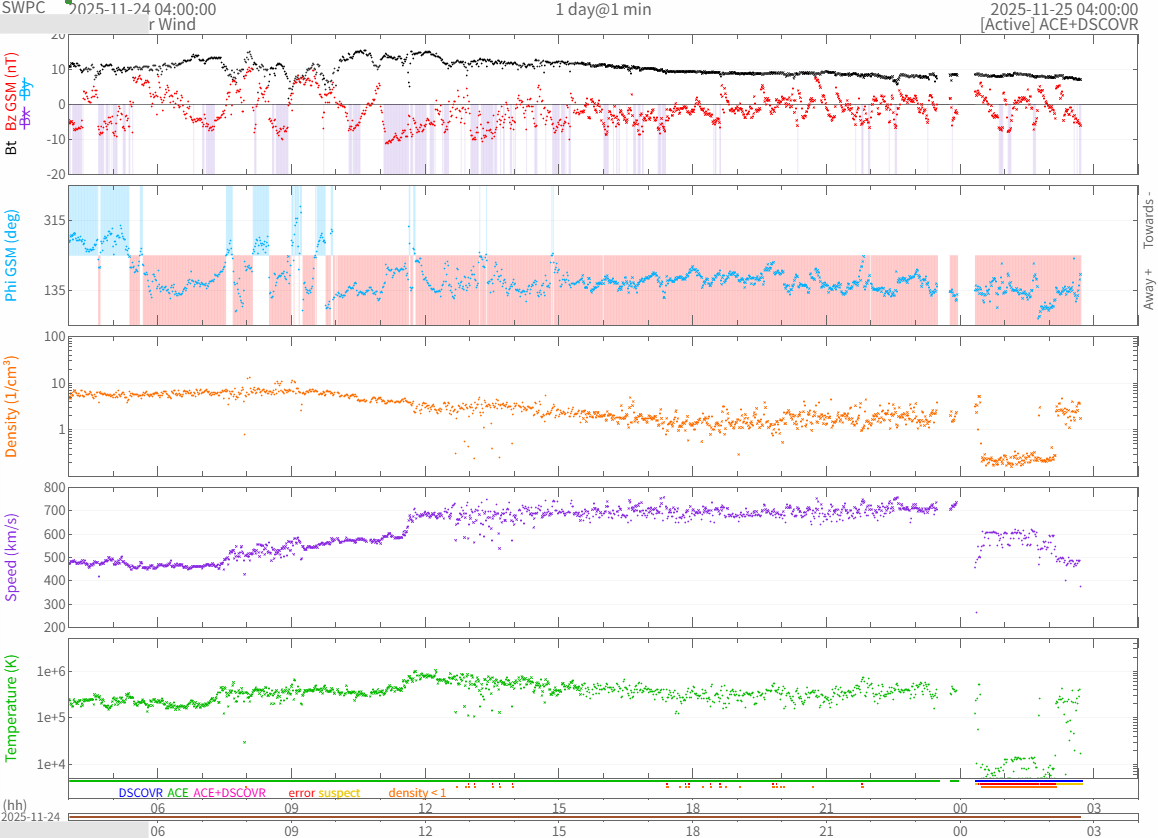Select DSCOVR in the source legend
Viewport: 1158px width, 838px height.
pos(140,793)
